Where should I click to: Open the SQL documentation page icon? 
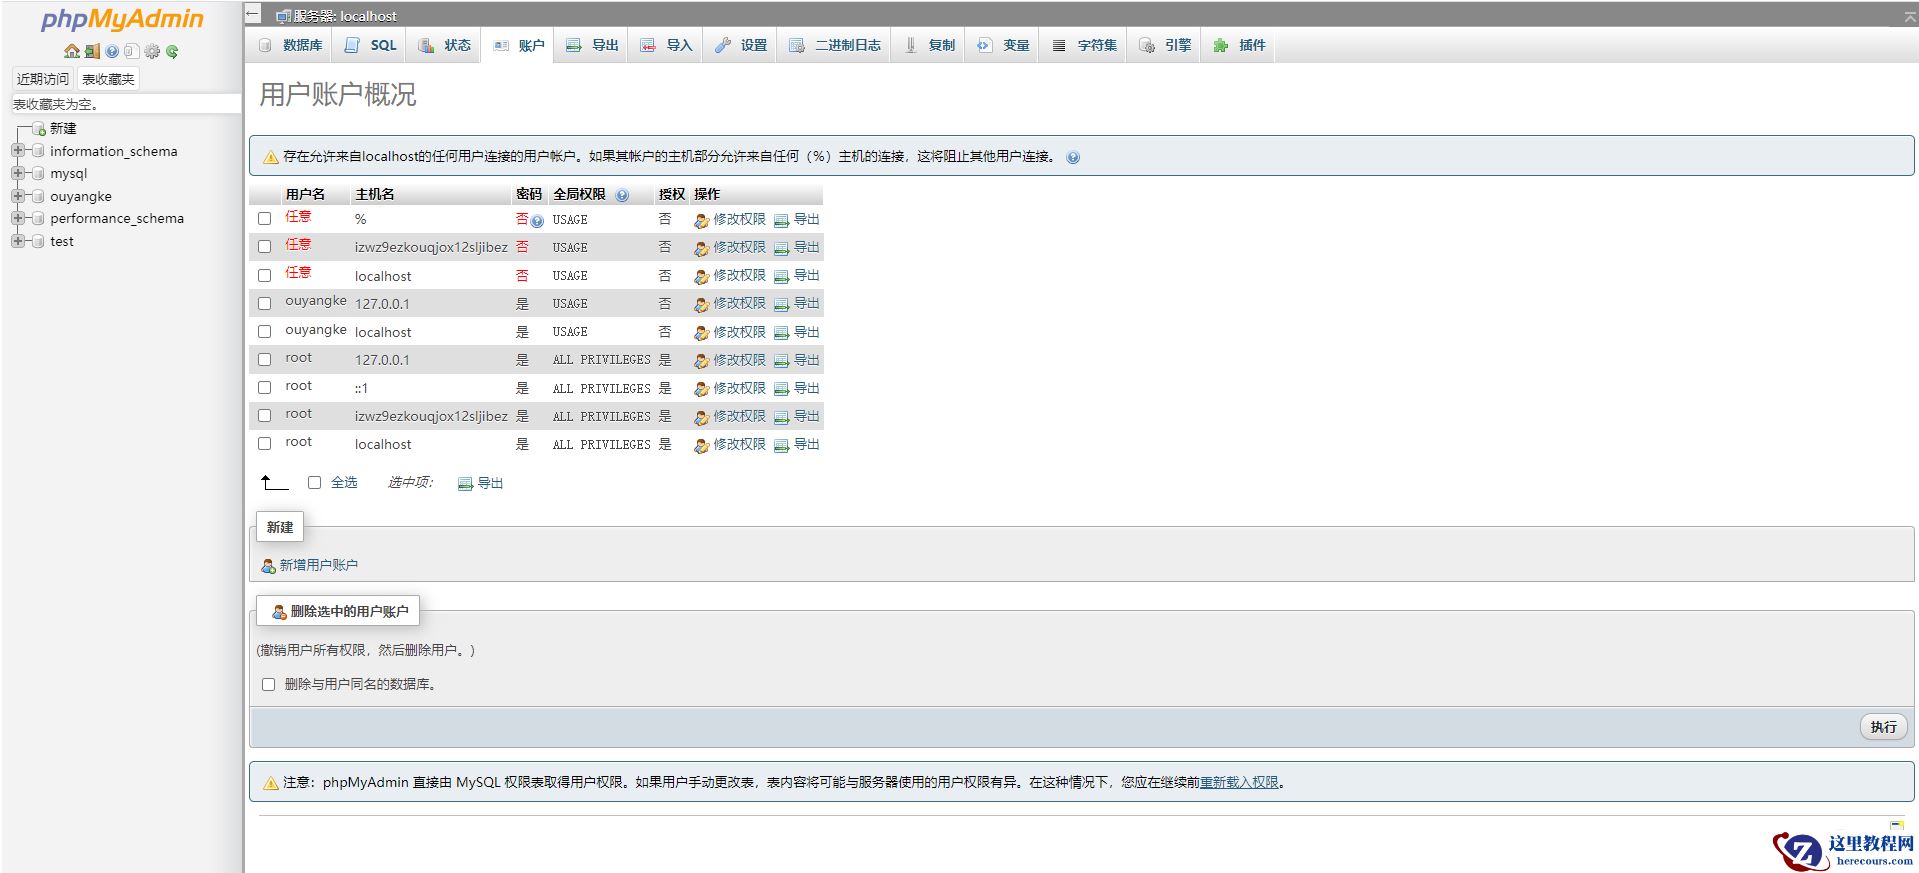[x=131, y=51]
